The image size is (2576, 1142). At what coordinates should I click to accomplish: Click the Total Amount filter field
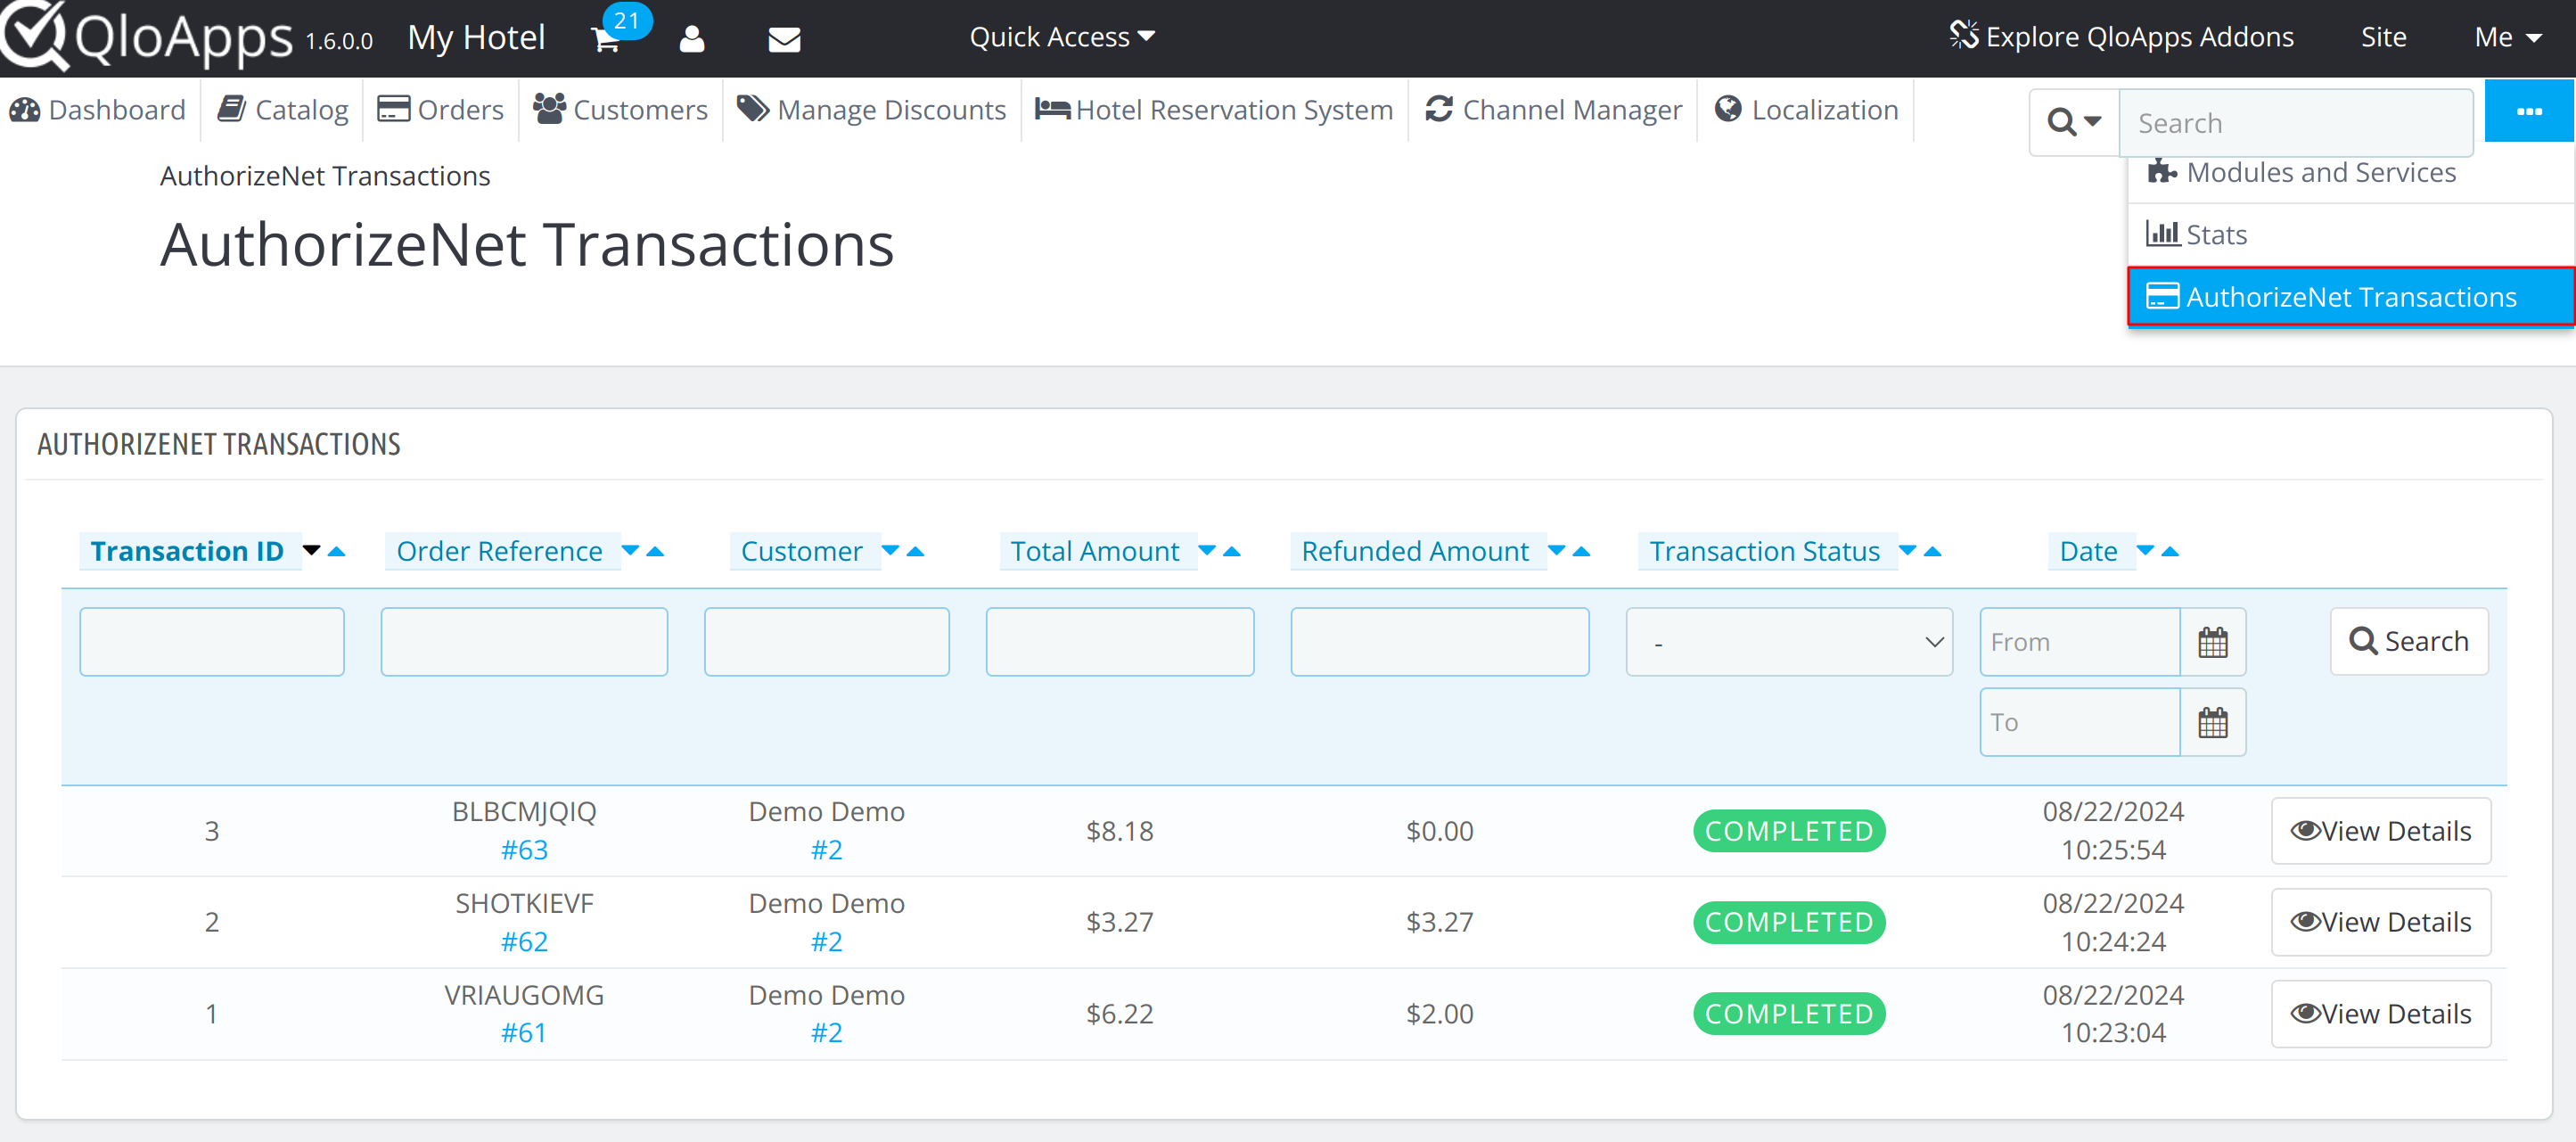coord(1120,642)
